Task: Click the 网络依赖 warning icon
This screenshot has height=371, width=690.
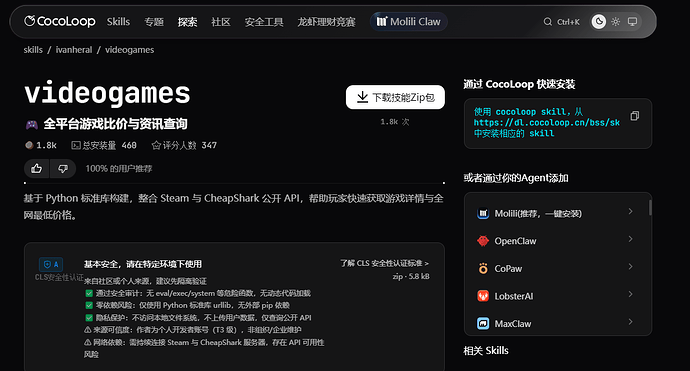Action: click(88, 342)
